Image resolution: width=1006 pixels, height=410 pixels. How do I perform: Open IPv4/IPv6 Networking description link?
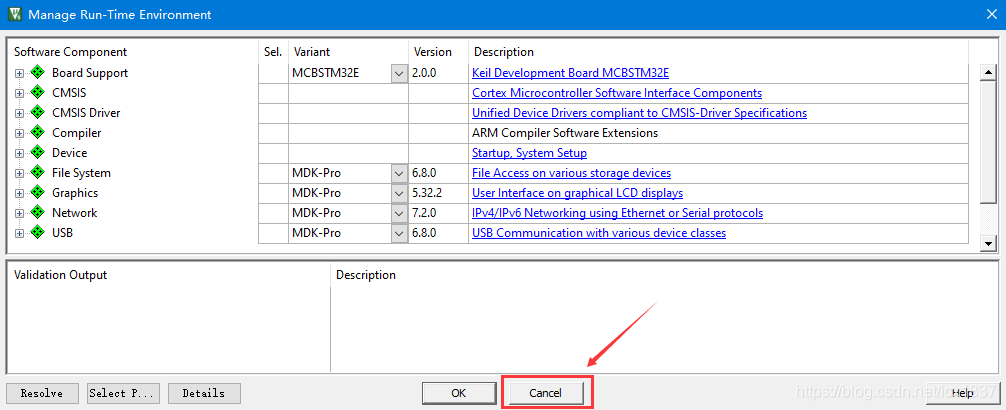point(617,212)
